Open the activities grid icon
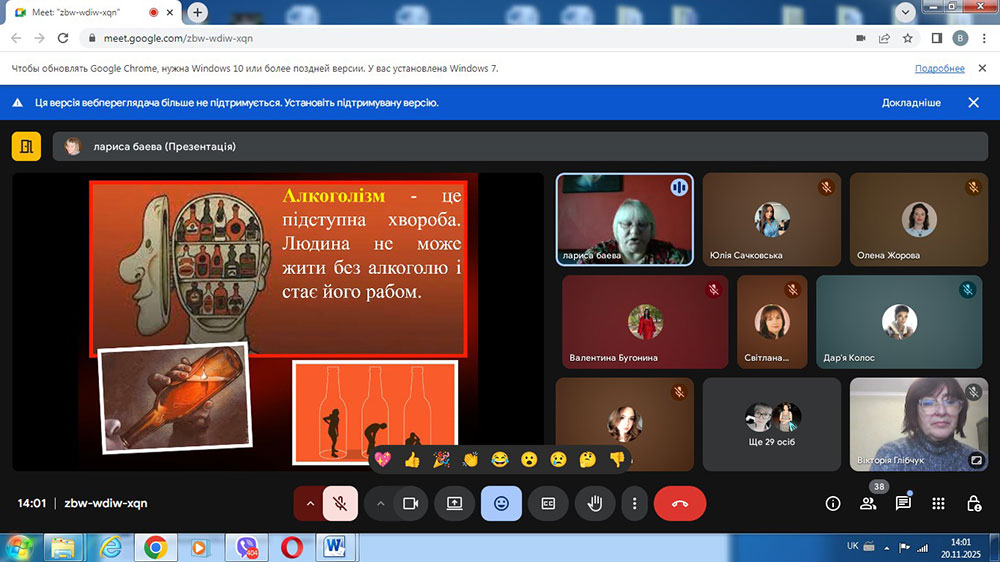The image size is (1000, 562). [938, 504]
